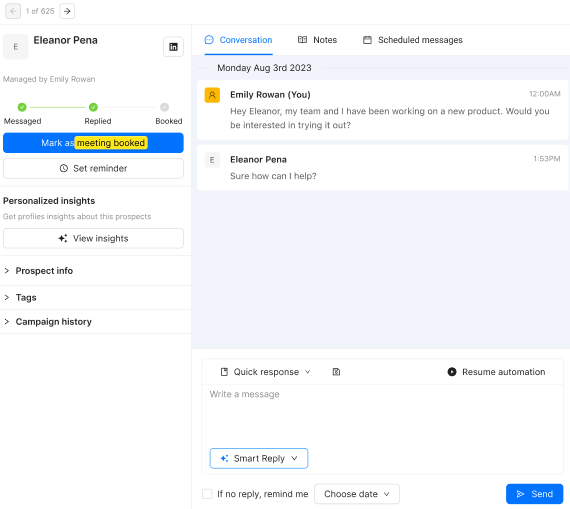The width and height of the screenshot is (570, 509).
Task: Click Mark as meeting booked button
Action: coord(93,143)
